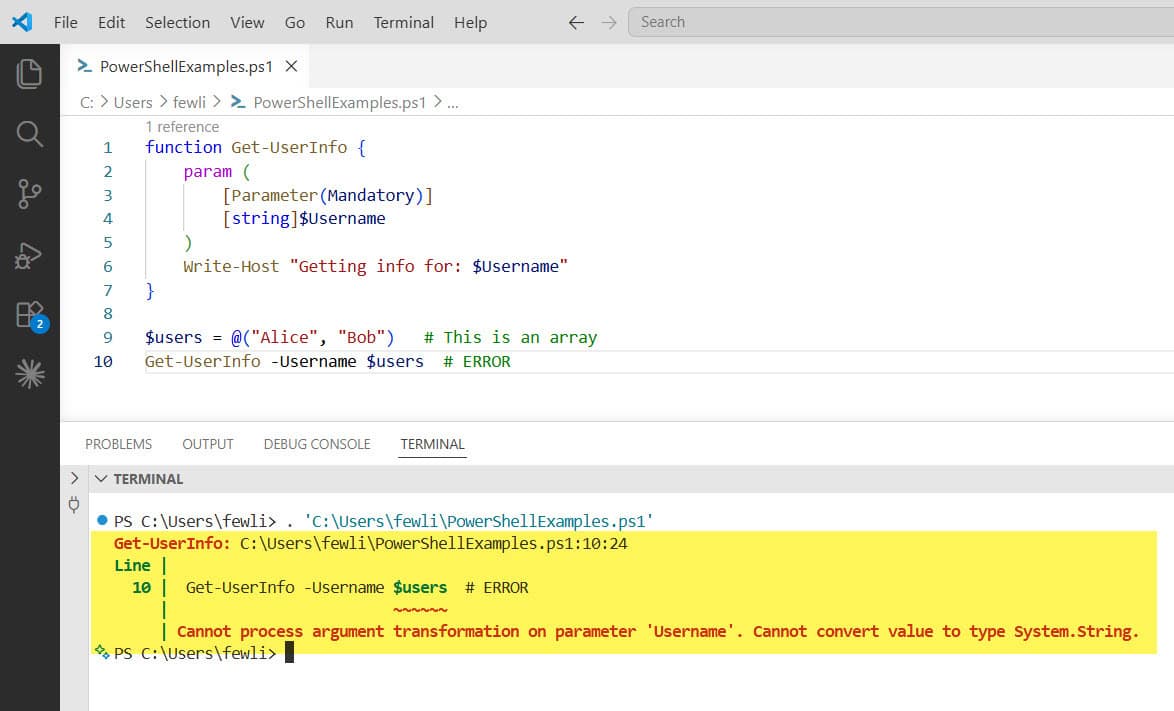Switch to the OUTPUT panel tab

[207, 444]
